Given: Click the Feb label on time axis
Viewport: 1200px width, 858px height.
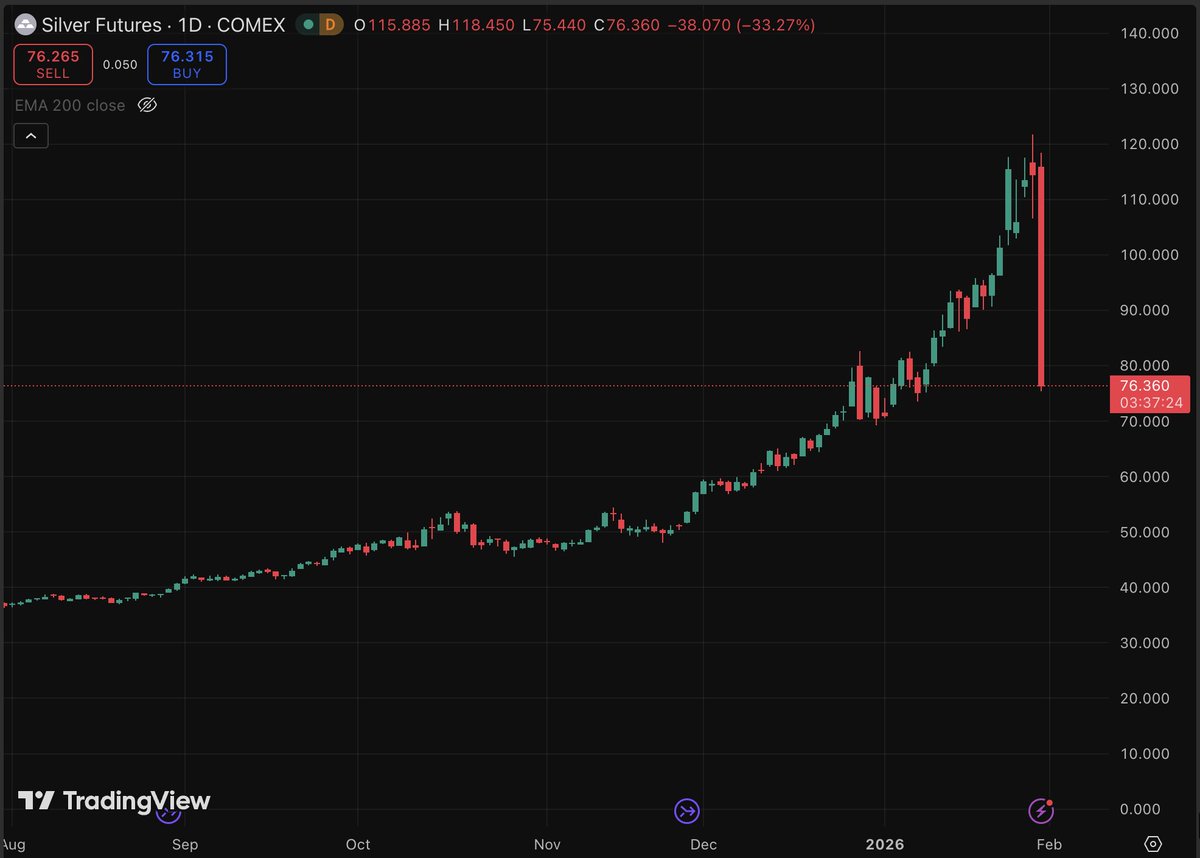Looking at the screenshot, I should pos(1049,844).
